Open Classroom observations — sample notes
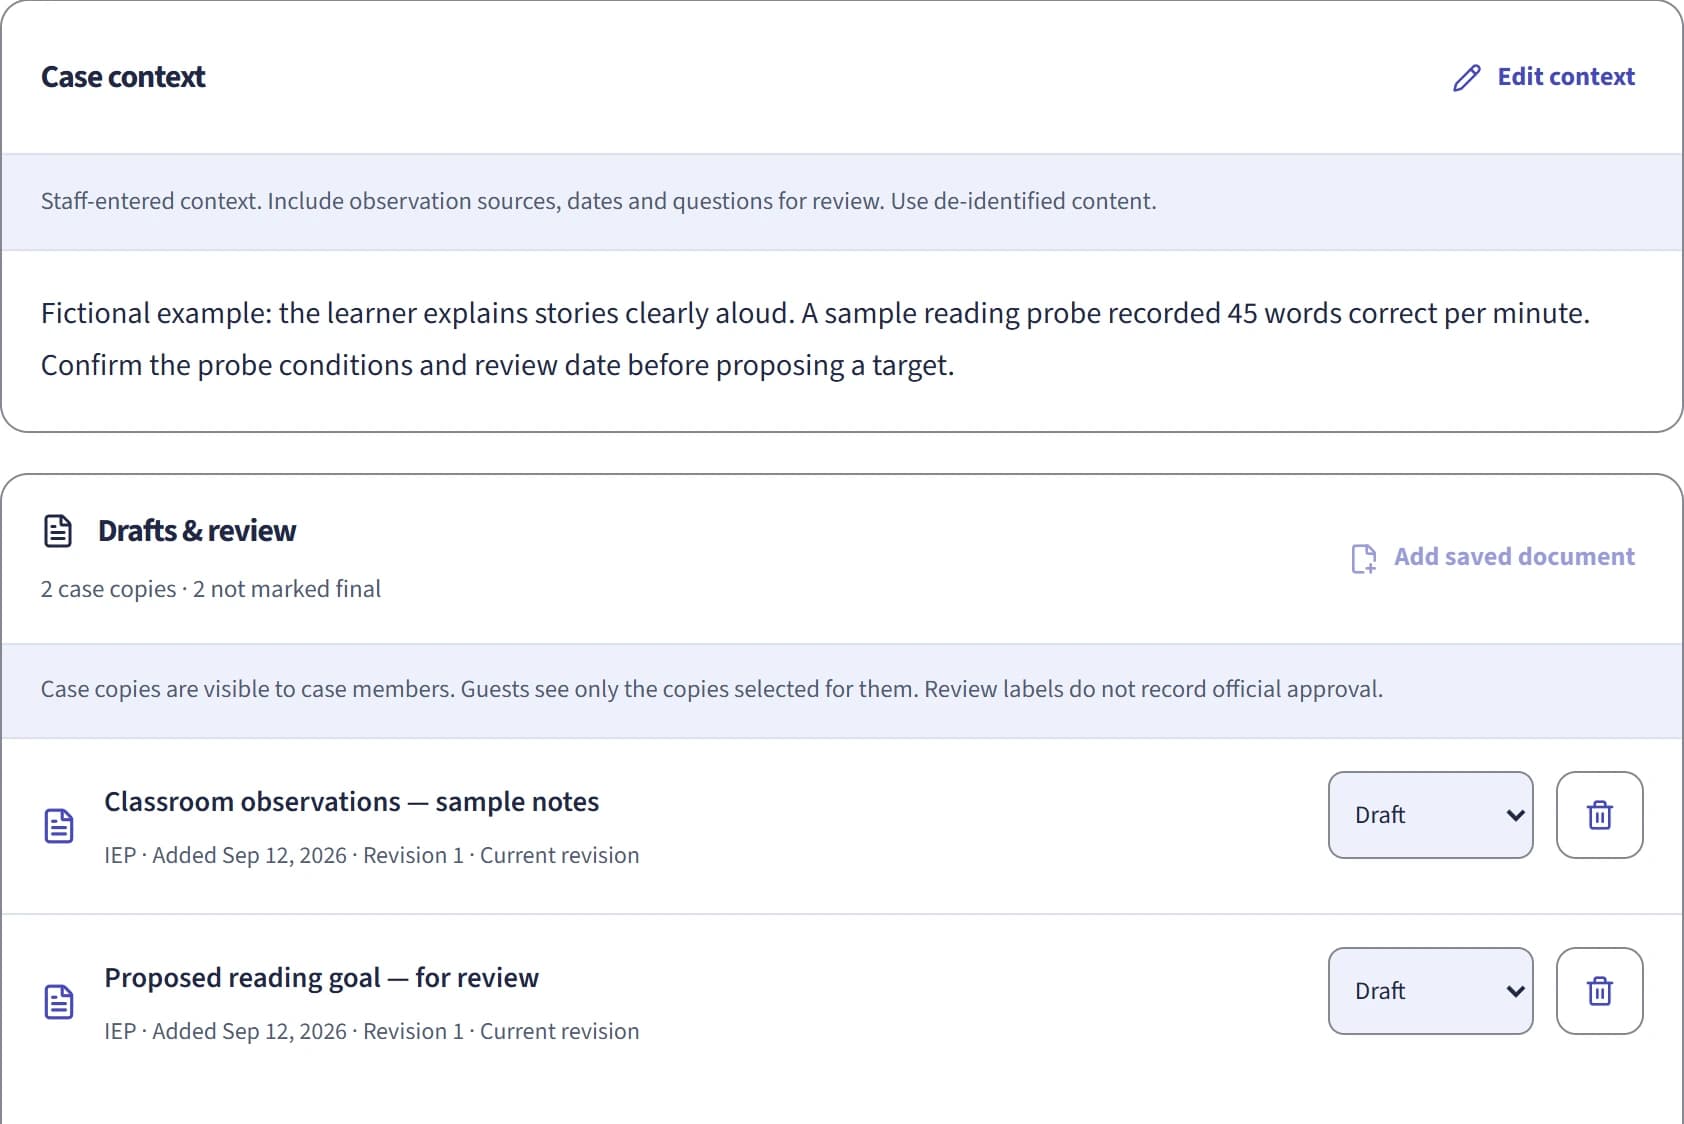Screen dimensions: 1684x1124 (351, 802)
